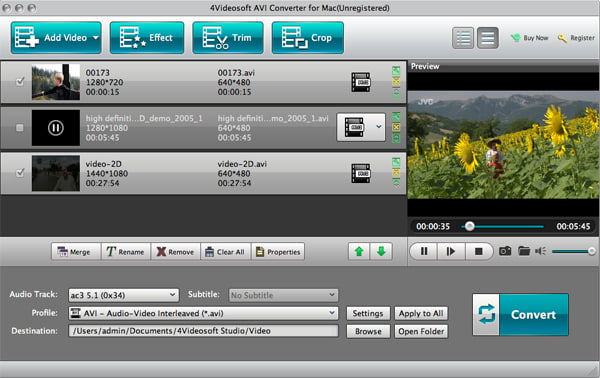Move selected video down with green arrow
This screenshot has height=378, width=600.
click(381, 251)
